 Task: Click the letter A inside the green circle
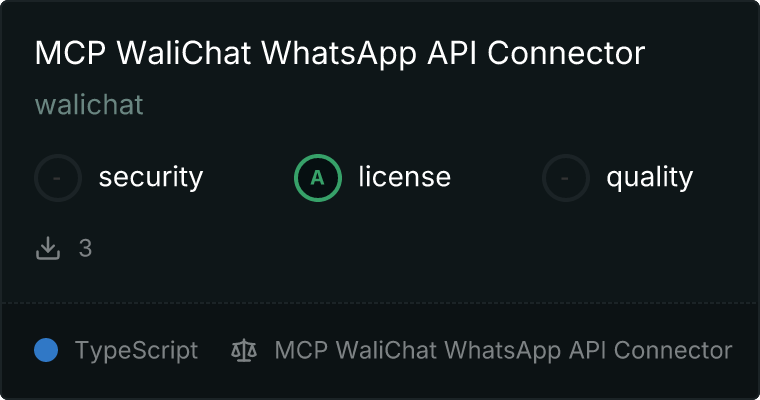pyautogui.click(x=317, y=178)
